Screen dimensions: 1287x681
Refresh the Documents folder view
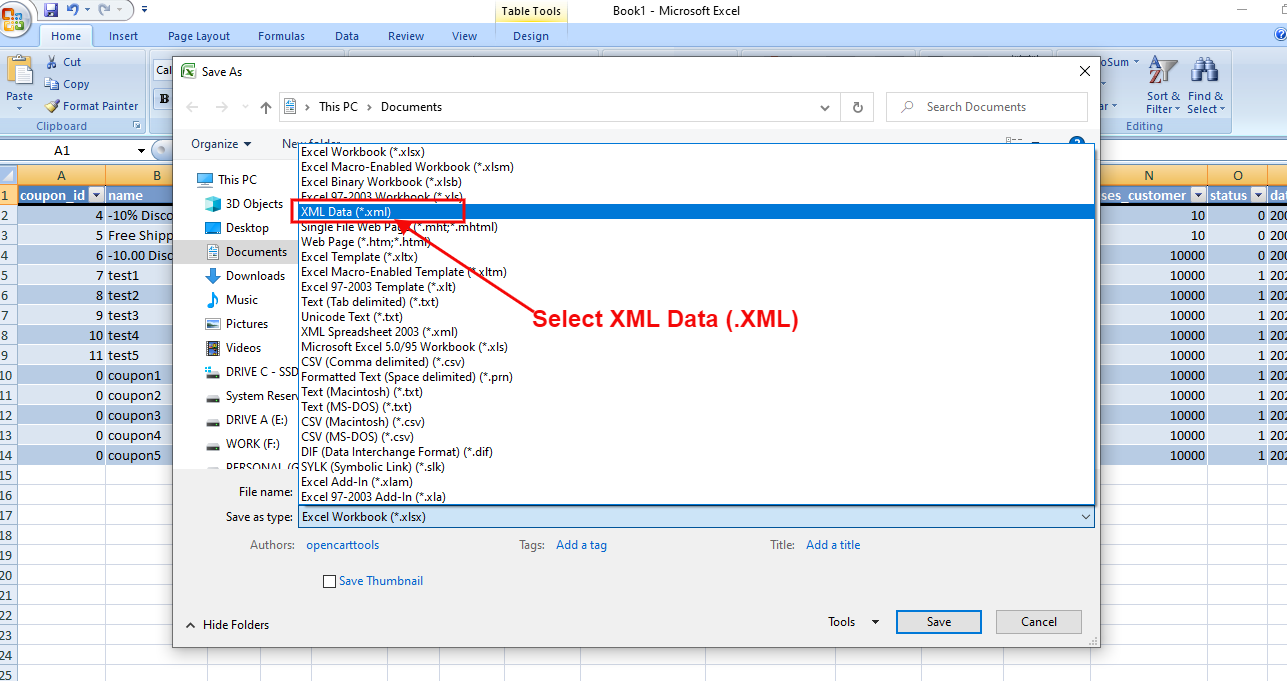[x=857, y=107]
